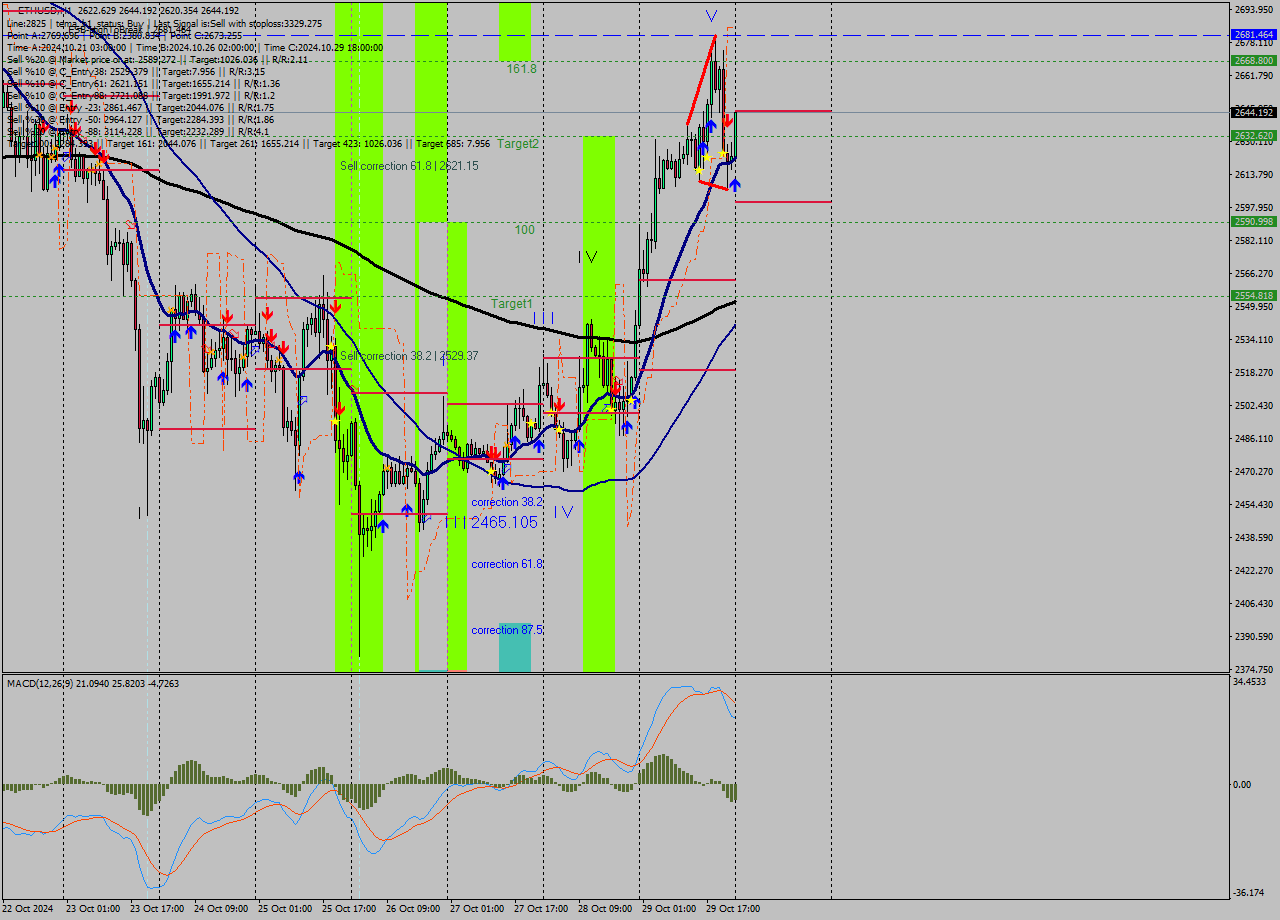Click 2582.110 on the price scale

1253,240
